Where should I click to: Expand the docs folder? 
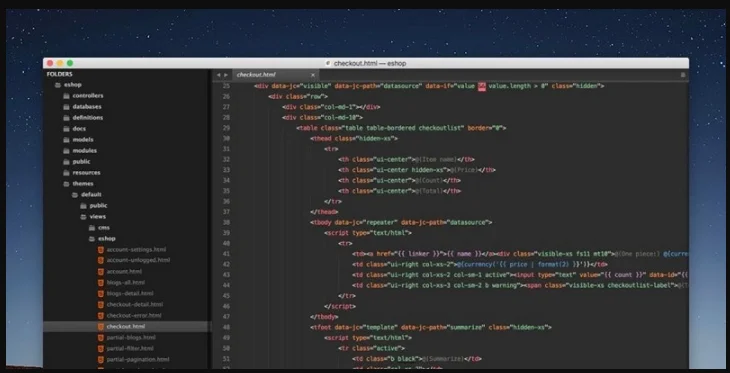tap(79, 129)
